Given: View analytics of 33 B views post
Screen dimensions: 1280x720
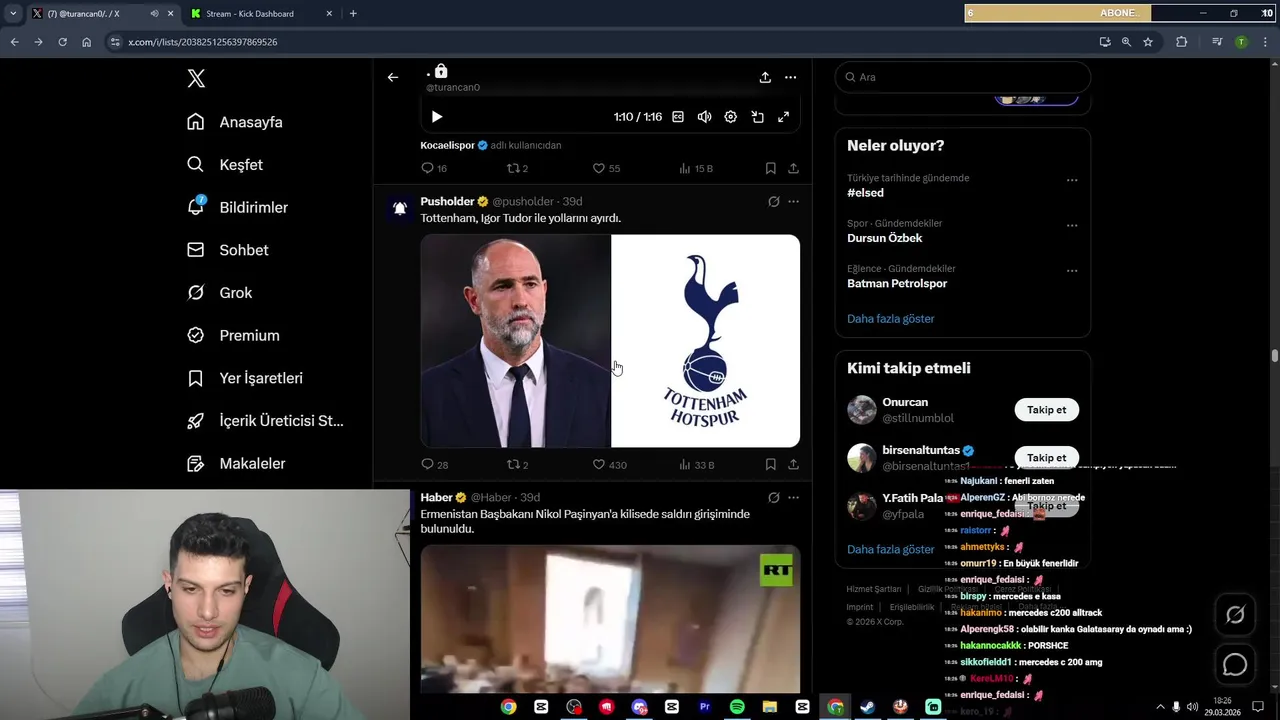Looking at the screenshot, I should click(696, 465).
